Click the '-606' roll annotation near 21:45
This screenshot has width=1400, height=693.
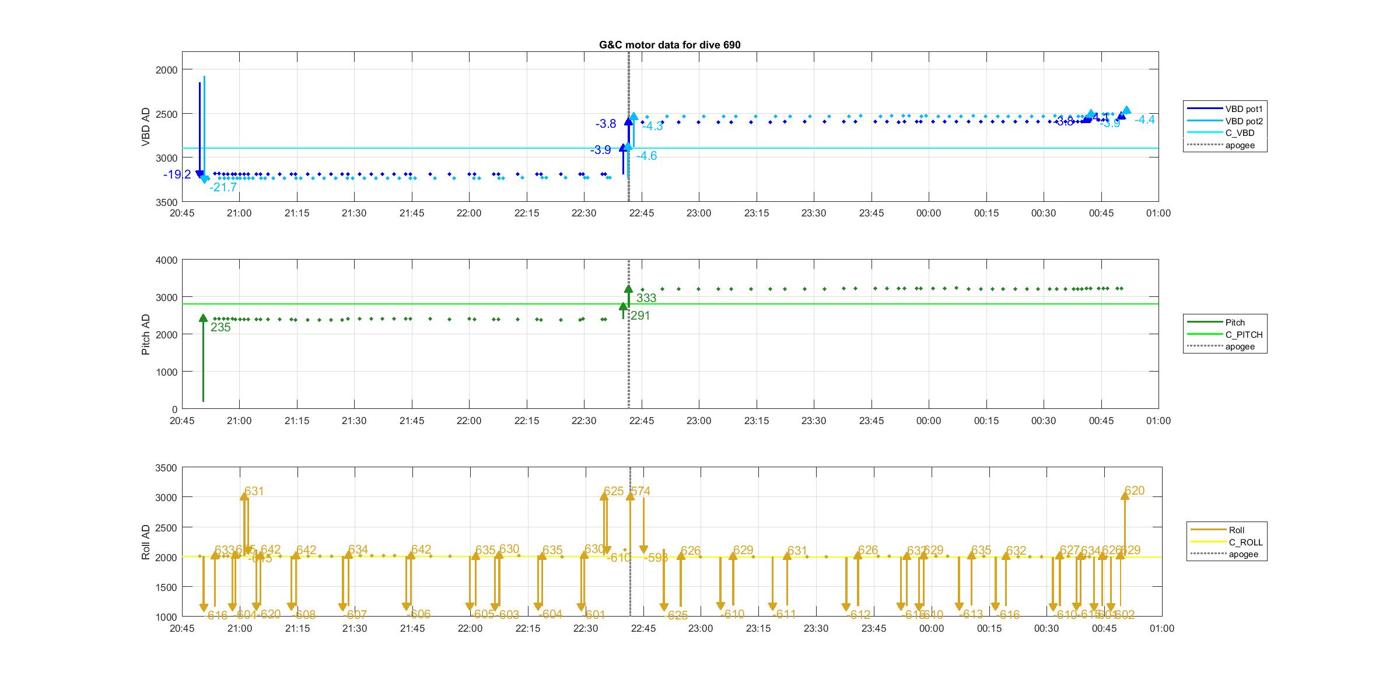click(x=419, y=615)
